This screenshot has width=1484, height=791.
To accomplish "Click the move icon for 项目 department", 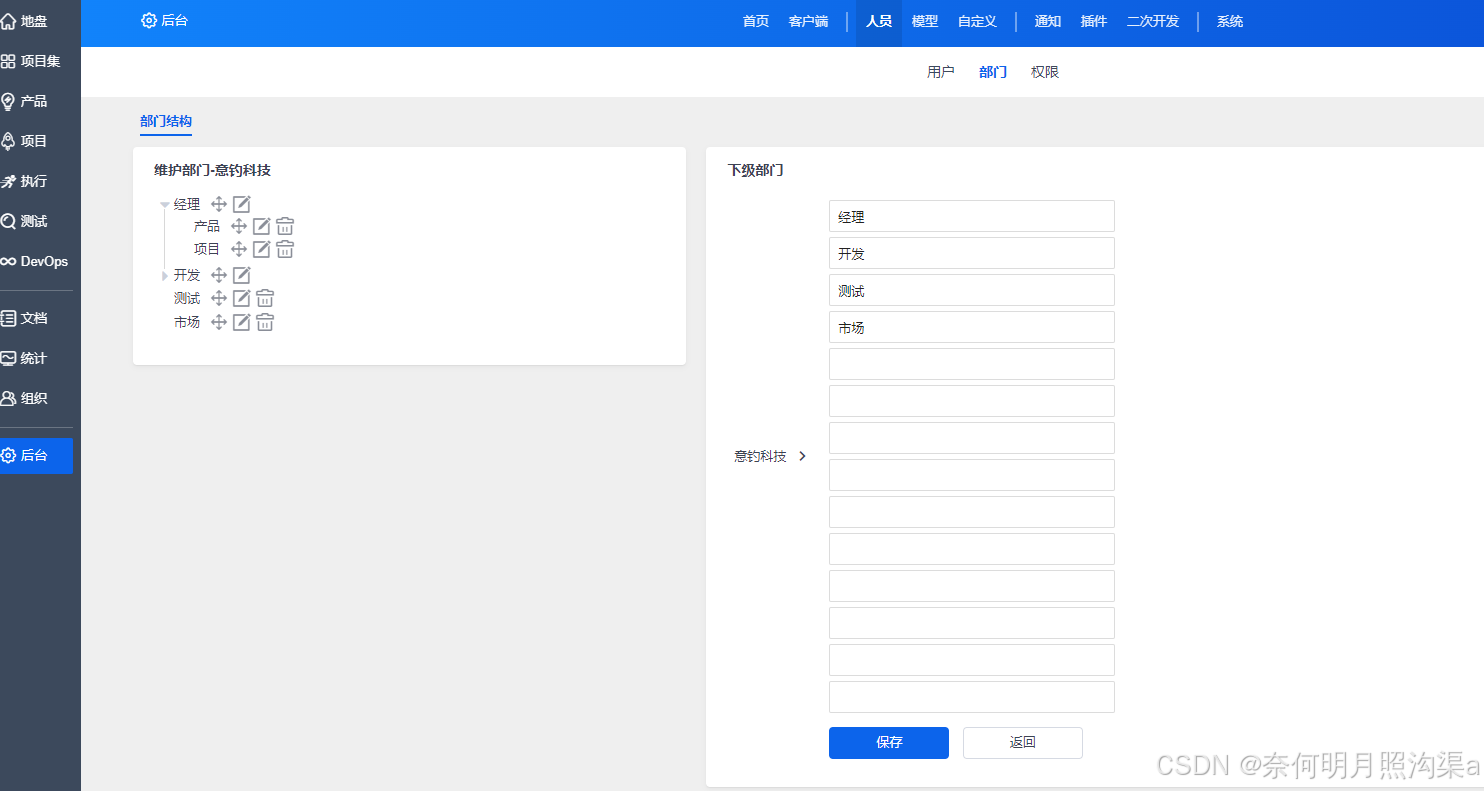I will (x=239, y=249).
